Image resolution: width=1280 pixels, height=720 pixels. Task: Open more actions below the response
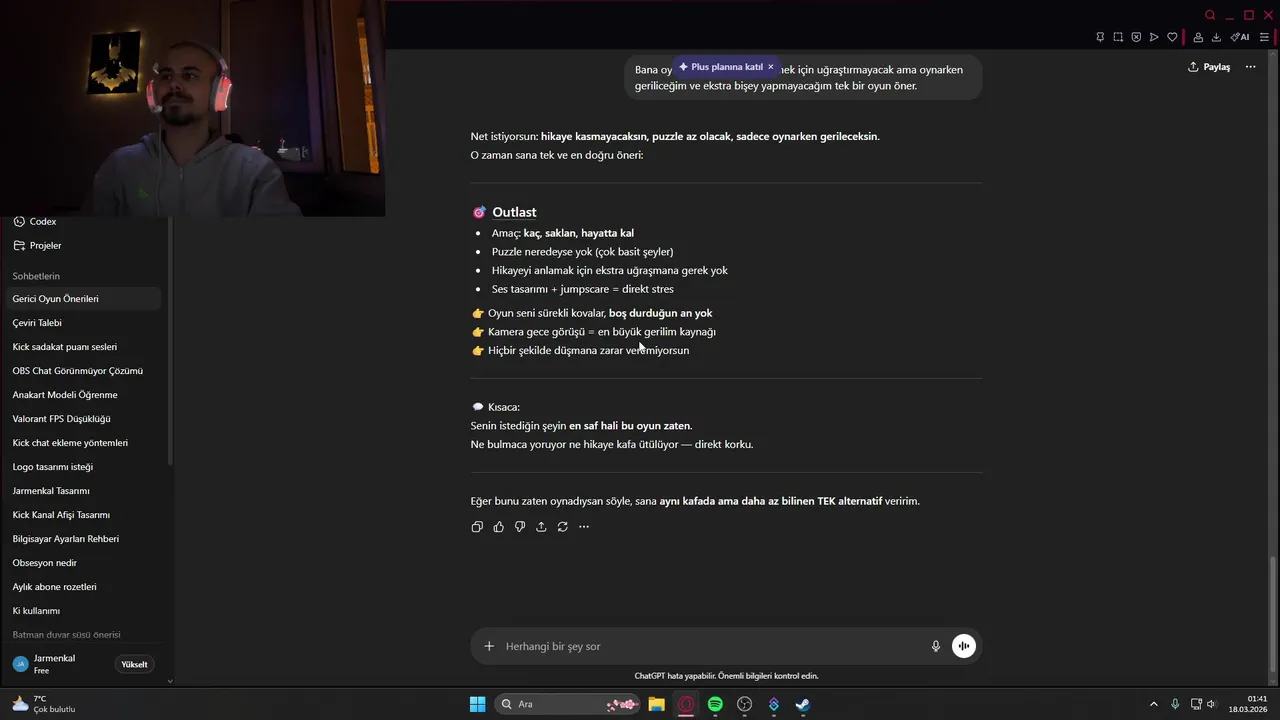584,527
